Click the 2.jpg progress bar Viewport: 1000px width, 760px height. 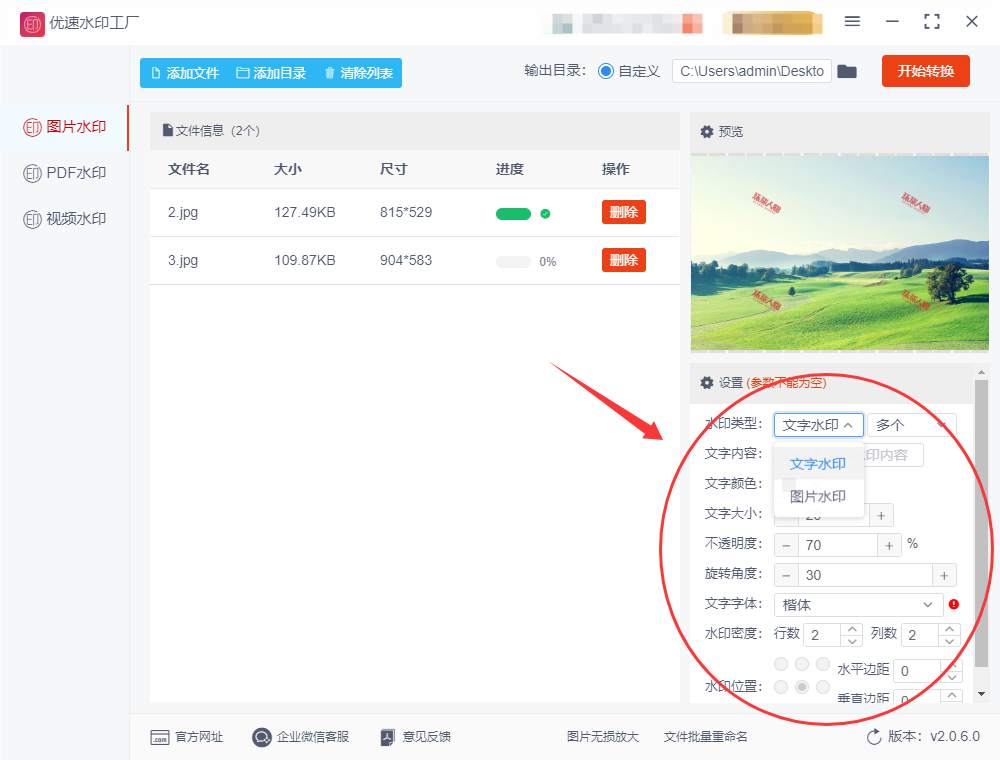pyautogui.click(x=513, y=214)
